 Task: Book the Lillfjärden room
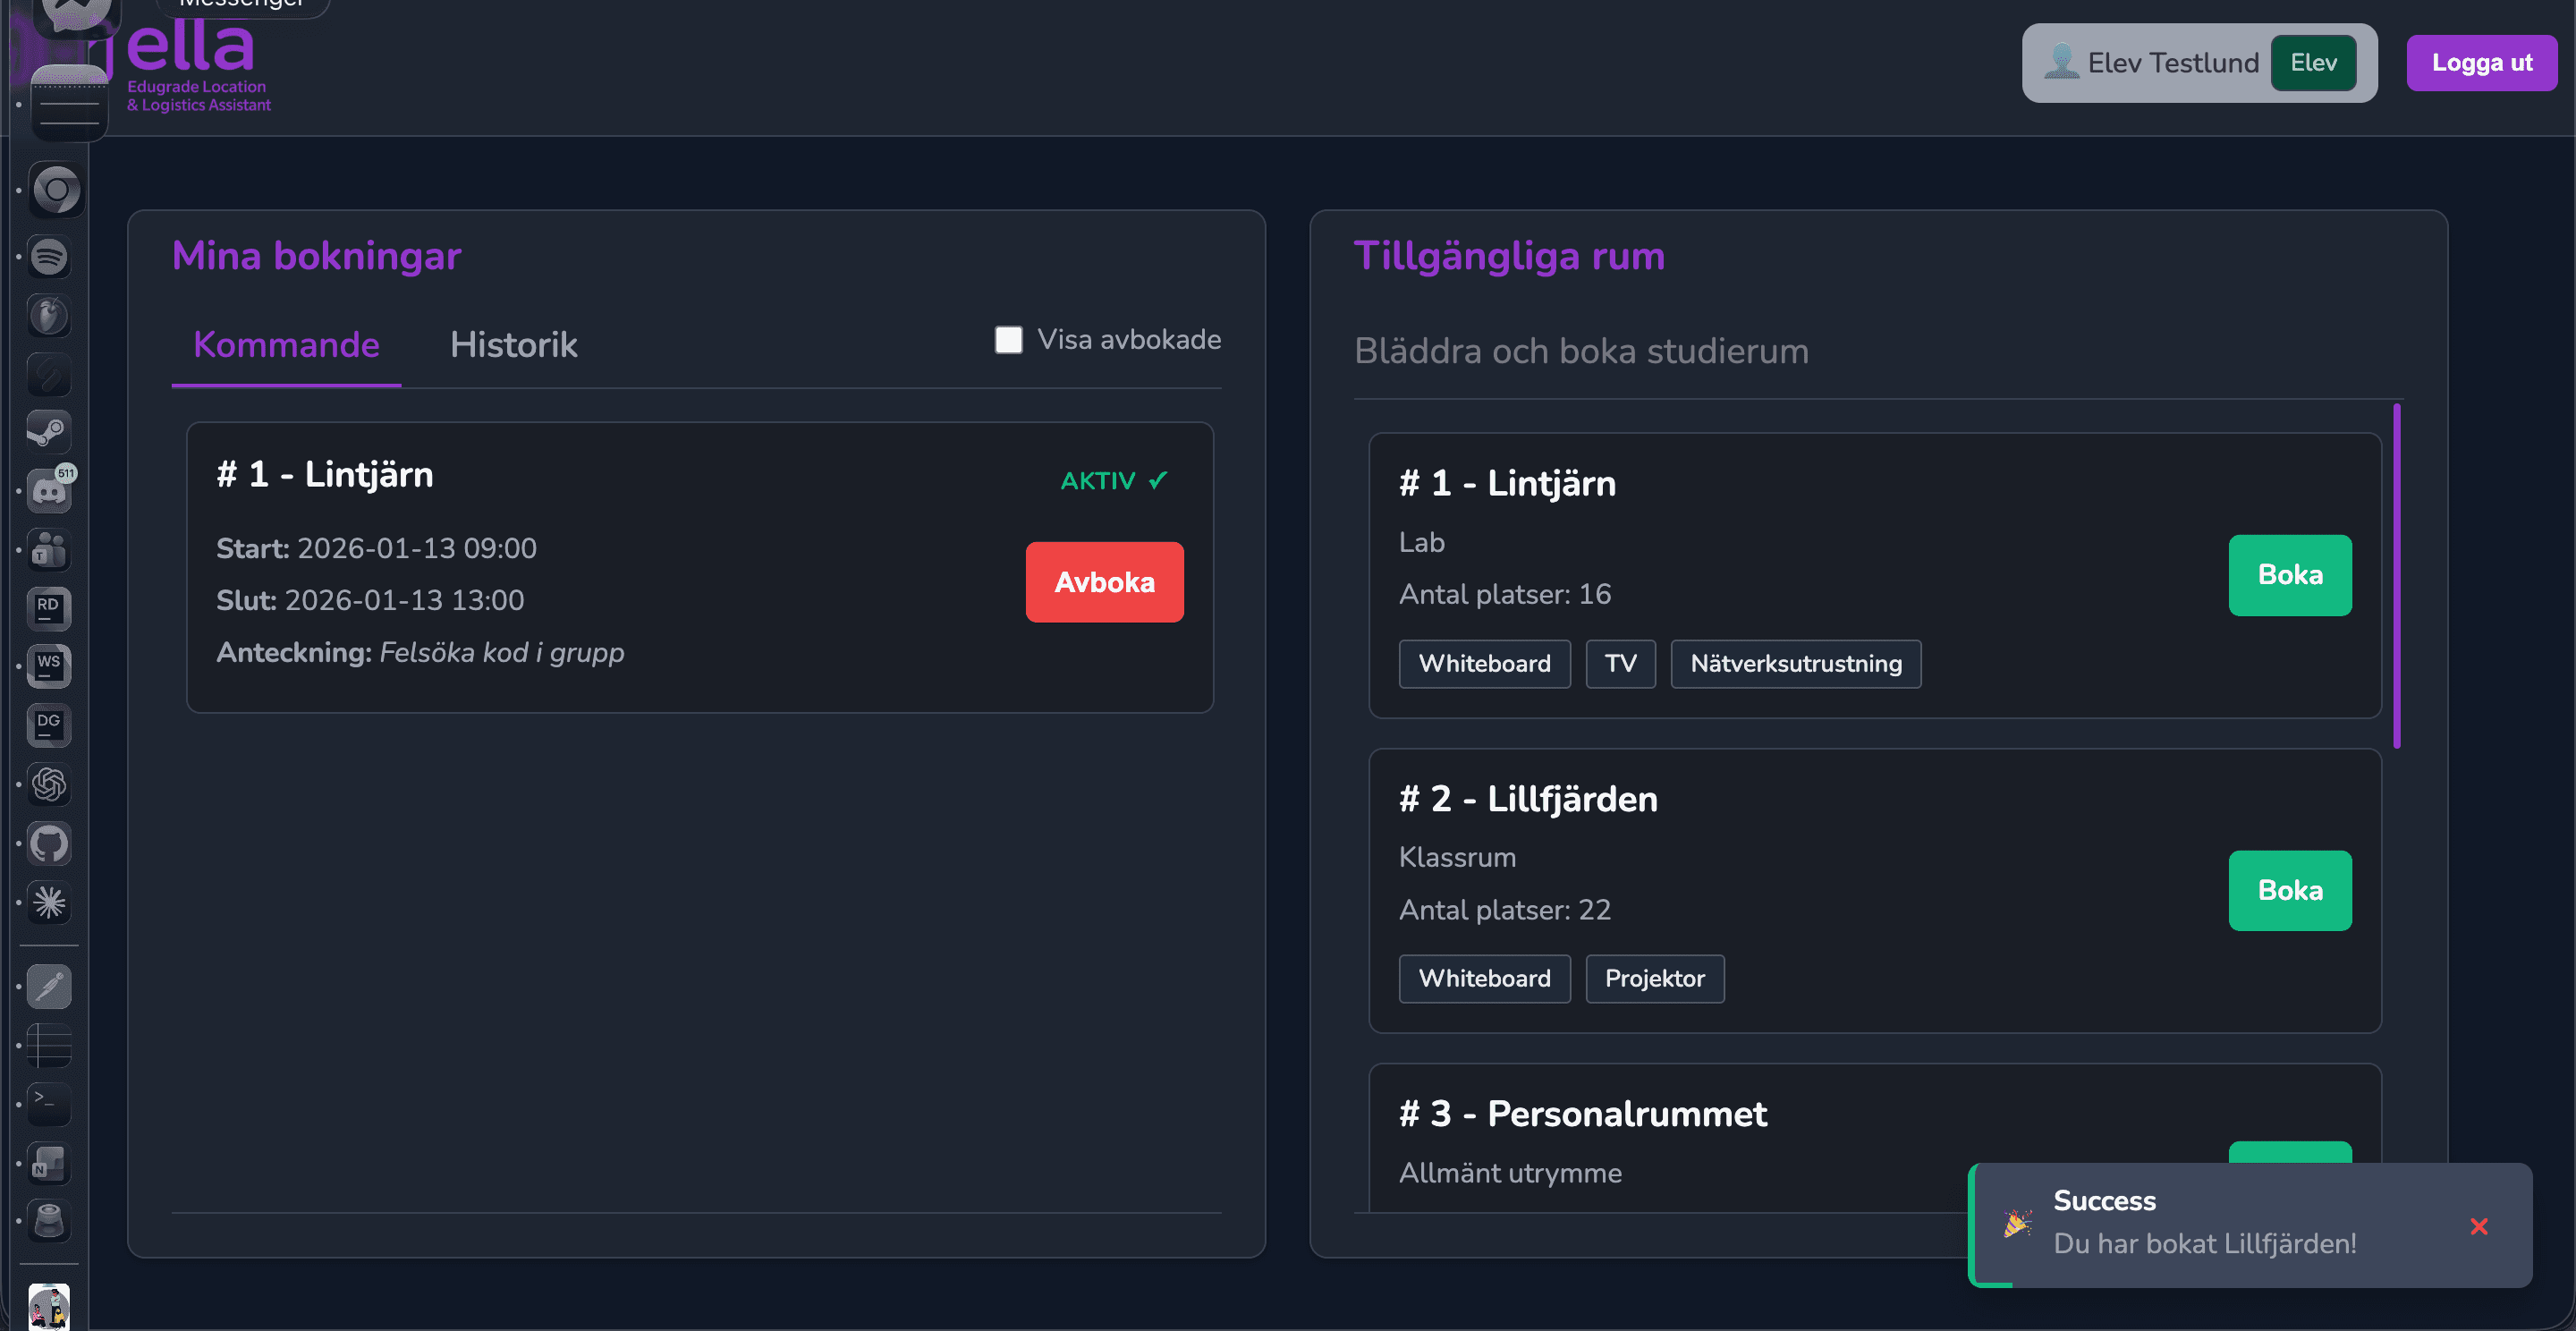point(2289,890)
